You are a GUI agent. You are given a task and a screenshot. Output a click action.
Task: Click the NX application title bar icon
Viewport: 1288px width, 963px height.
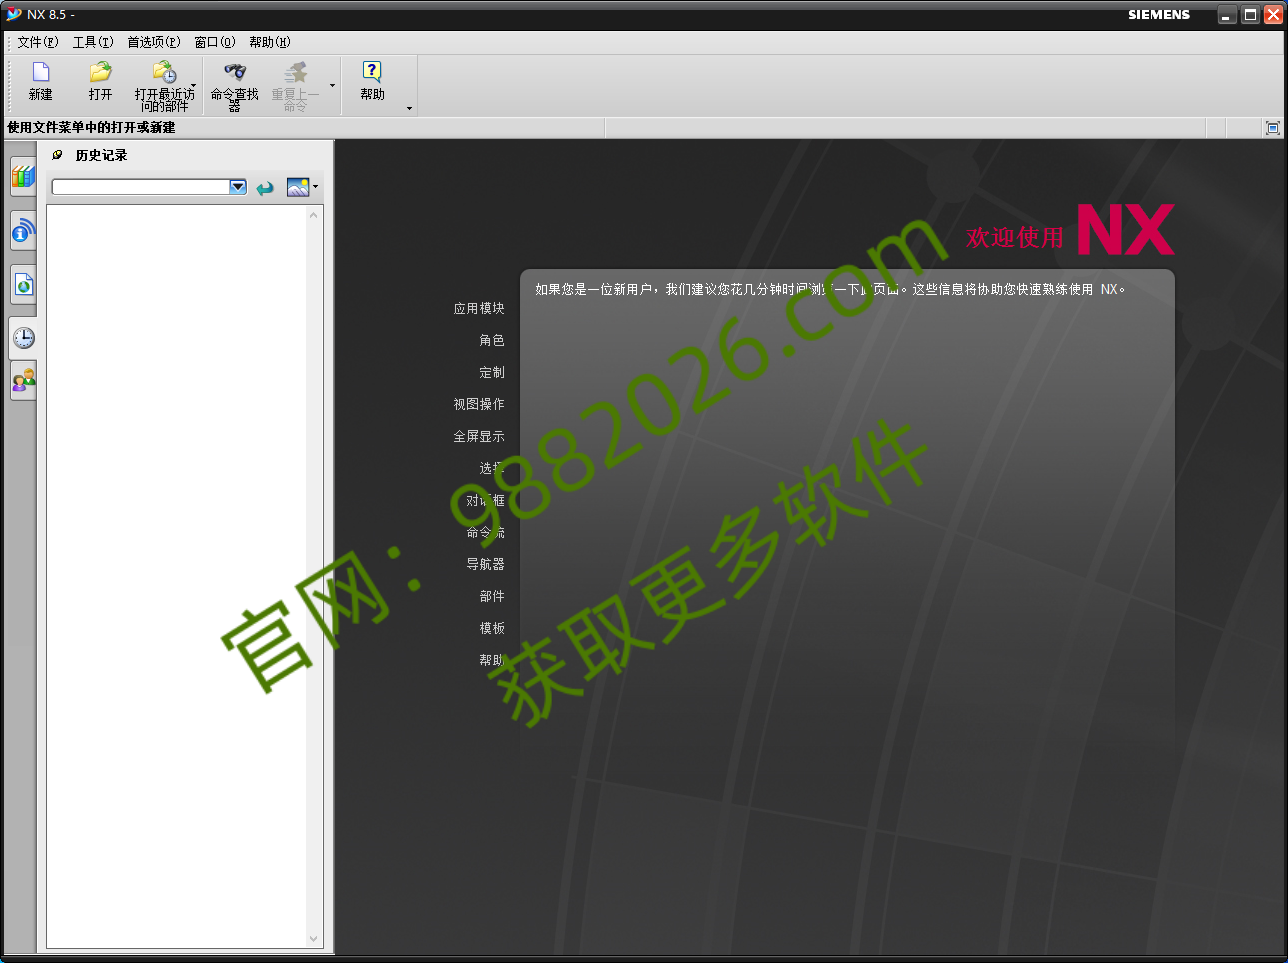[x=13, y=14]
